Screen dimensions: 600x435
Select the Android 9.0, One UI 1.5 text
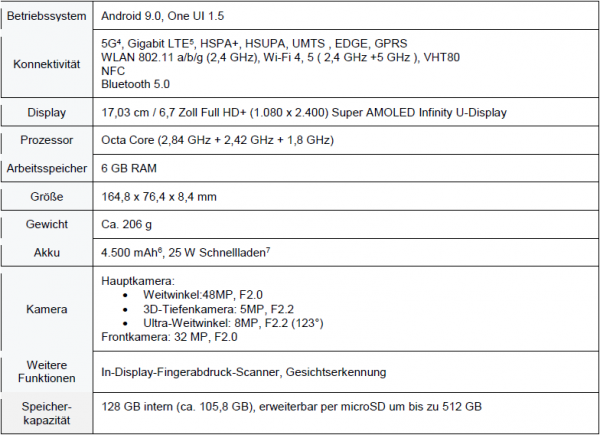pyautogui.click(x=163, y=16)
